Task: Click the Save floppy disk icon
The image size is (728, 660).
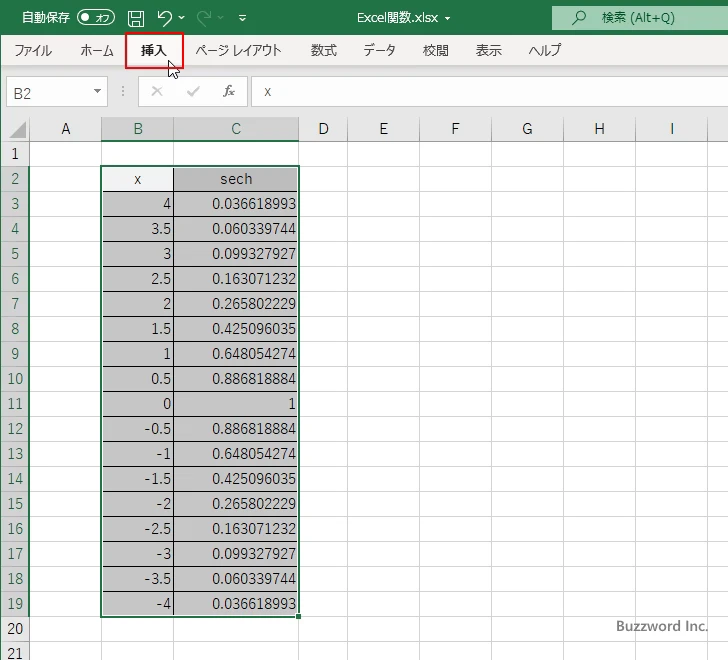Action: 136,18
